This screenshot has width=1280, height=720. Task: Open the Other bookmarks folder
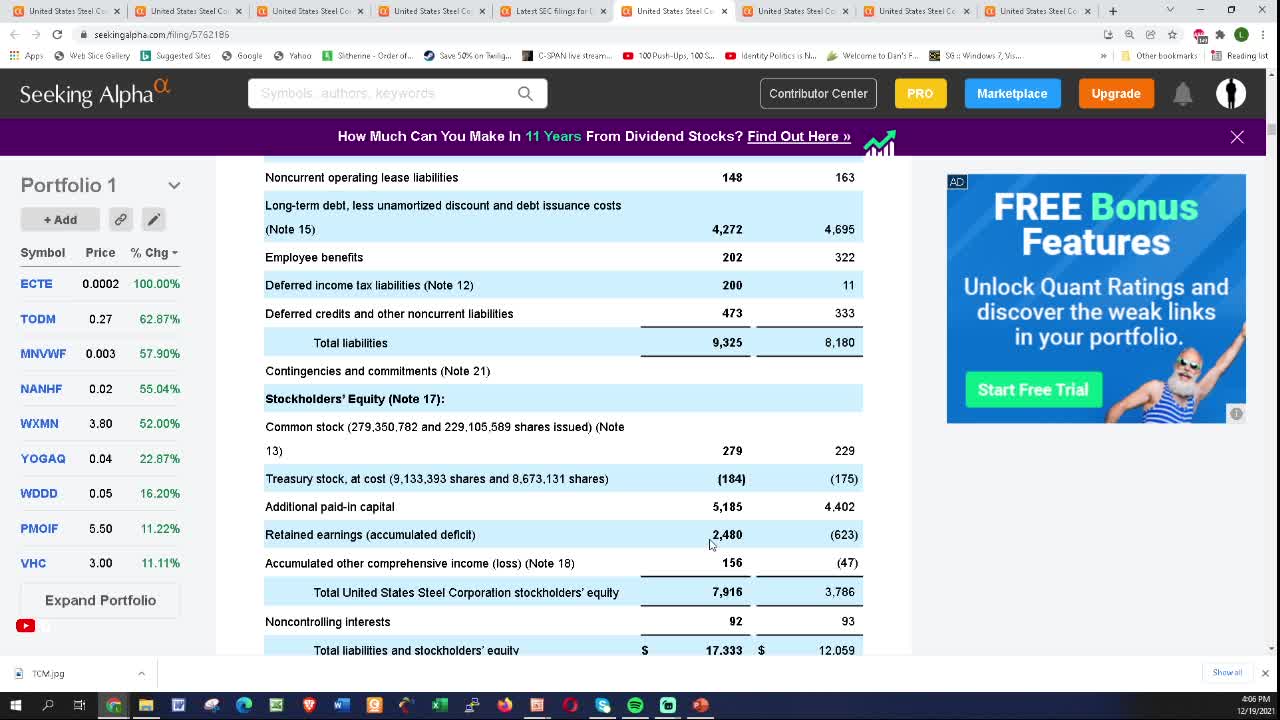1158,56
